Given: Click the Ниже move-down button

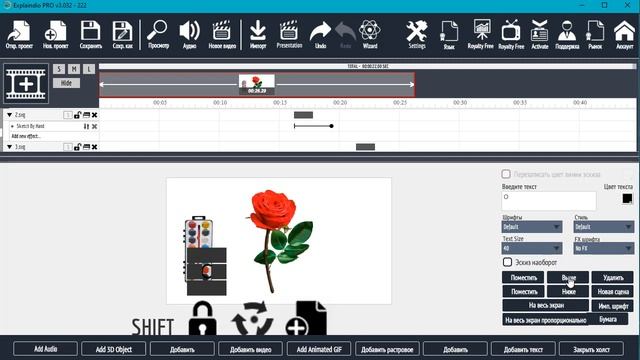Looking at the screenshot, I should click(568, 291).
